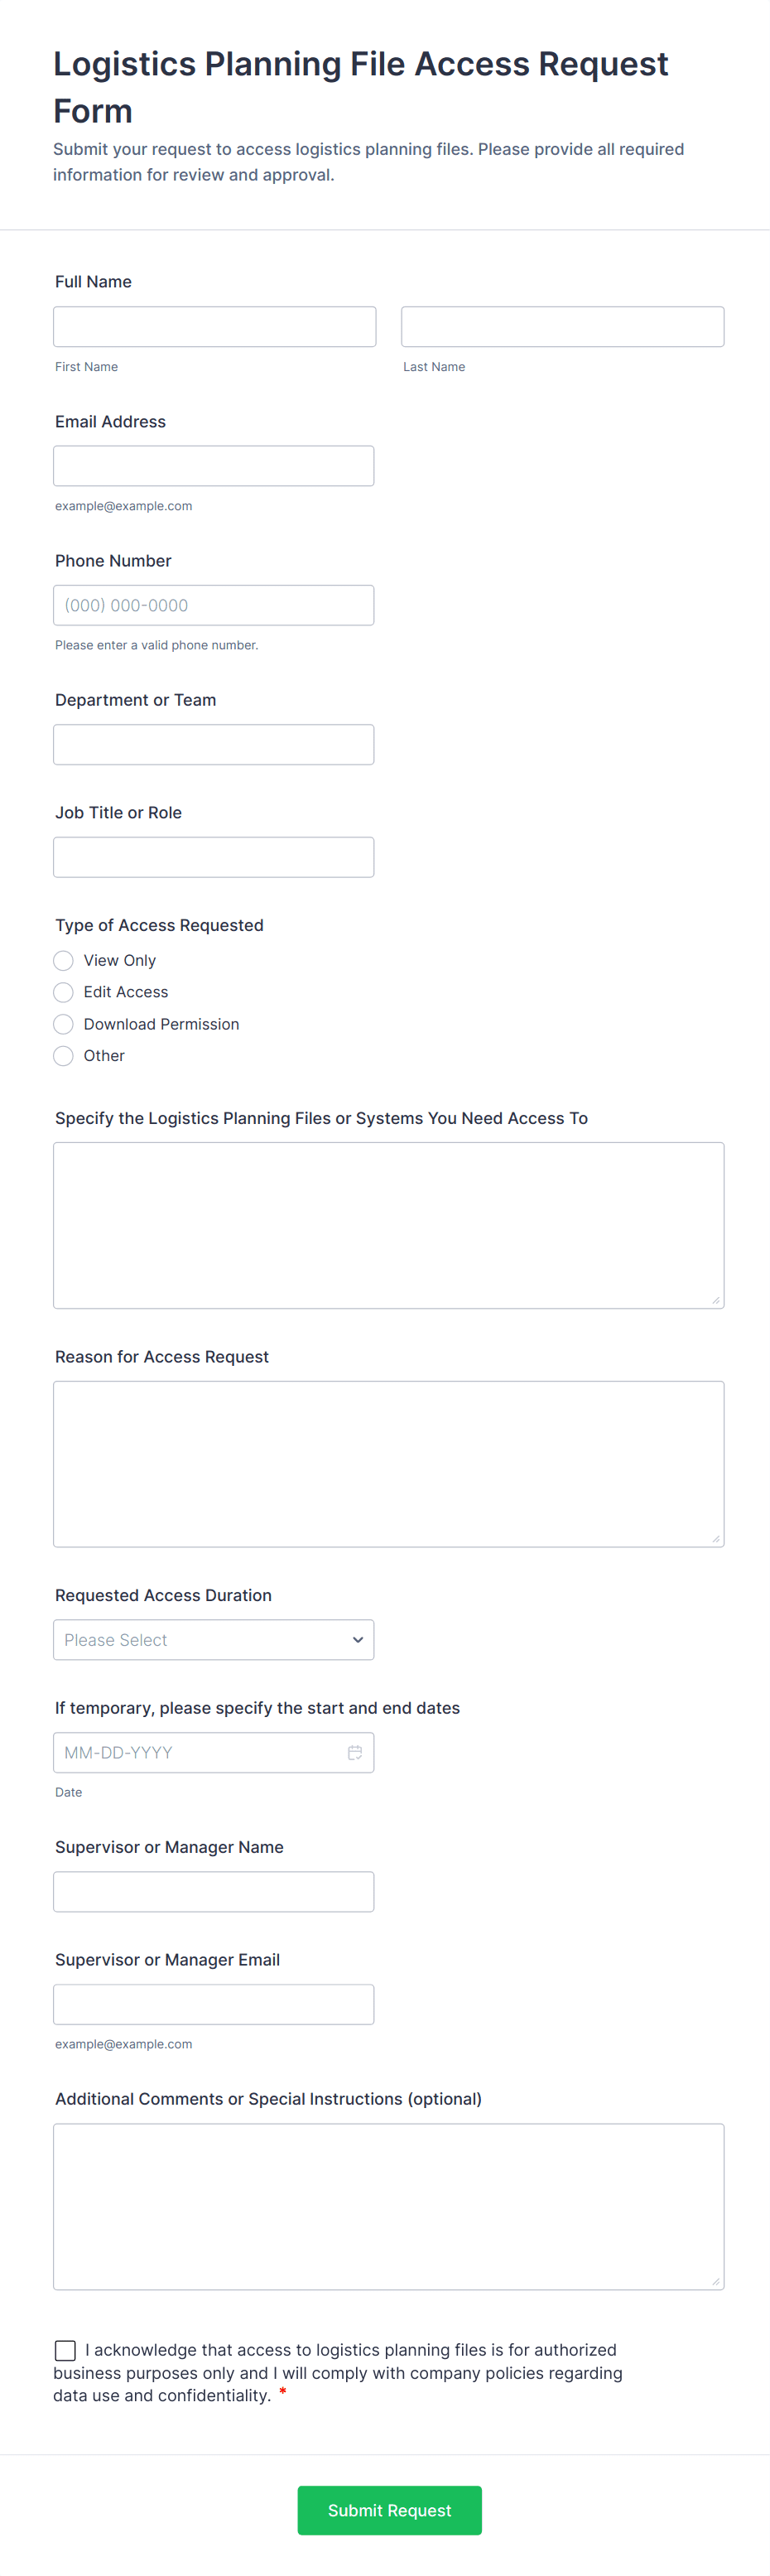This screenshot has width=770, height=2576.
Task: Select the Department or Team field
Action: coord(214,745)
